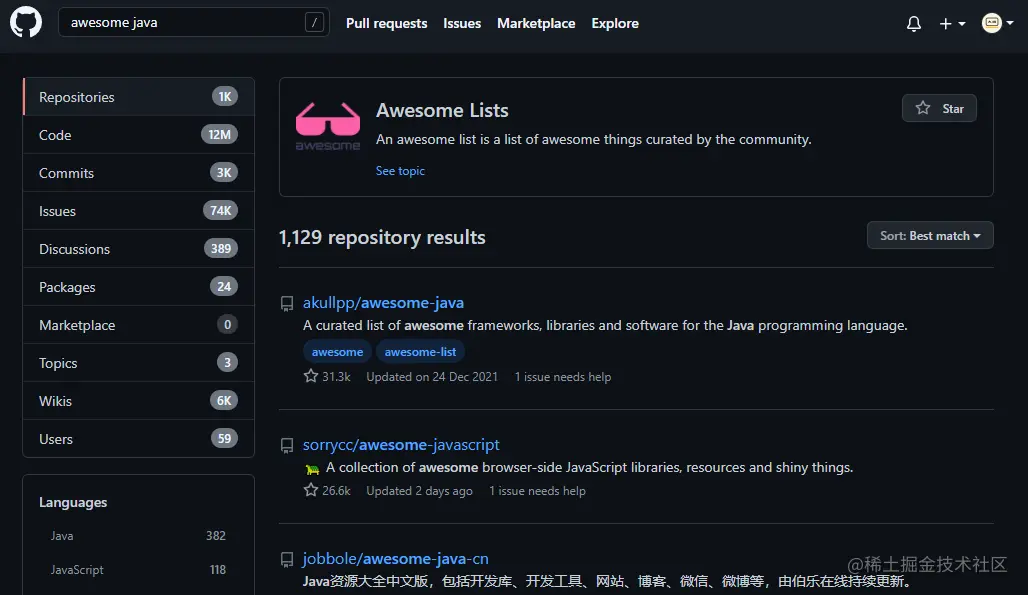This screenshot has height=595, width=1028.
Task: Open the Sort: Best match dropdown
Action: pos(930,235)
